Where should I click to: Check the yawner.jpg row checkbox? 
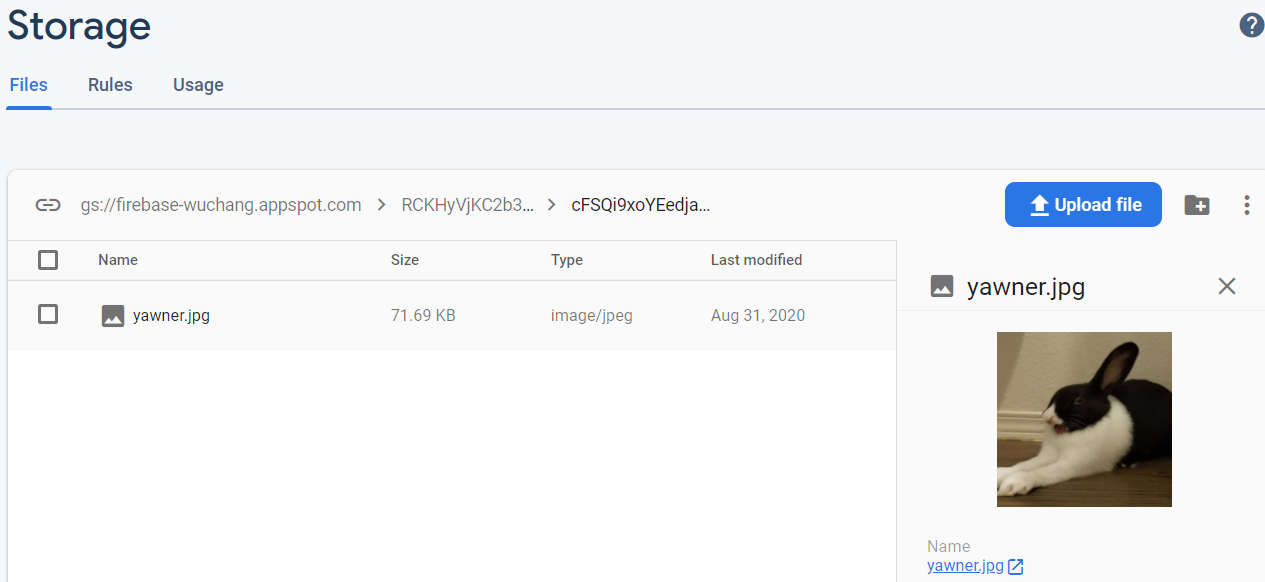click(x=48, y=315)
